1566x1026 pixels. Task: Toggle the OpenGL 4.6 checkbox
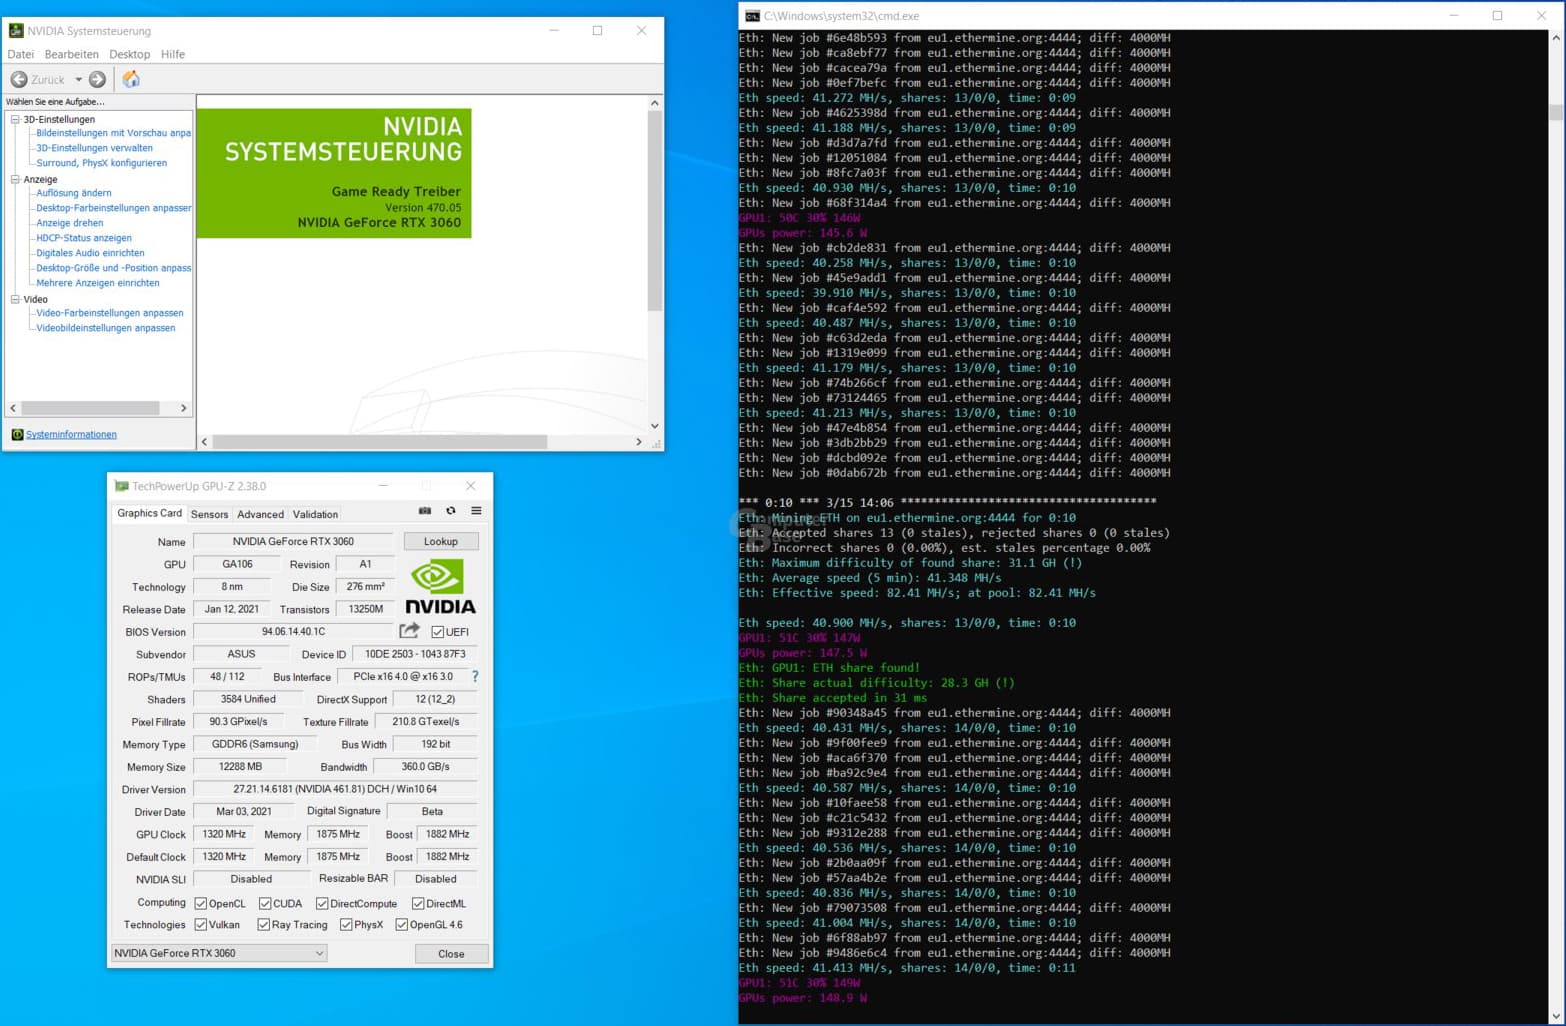(x=402, y=924)
